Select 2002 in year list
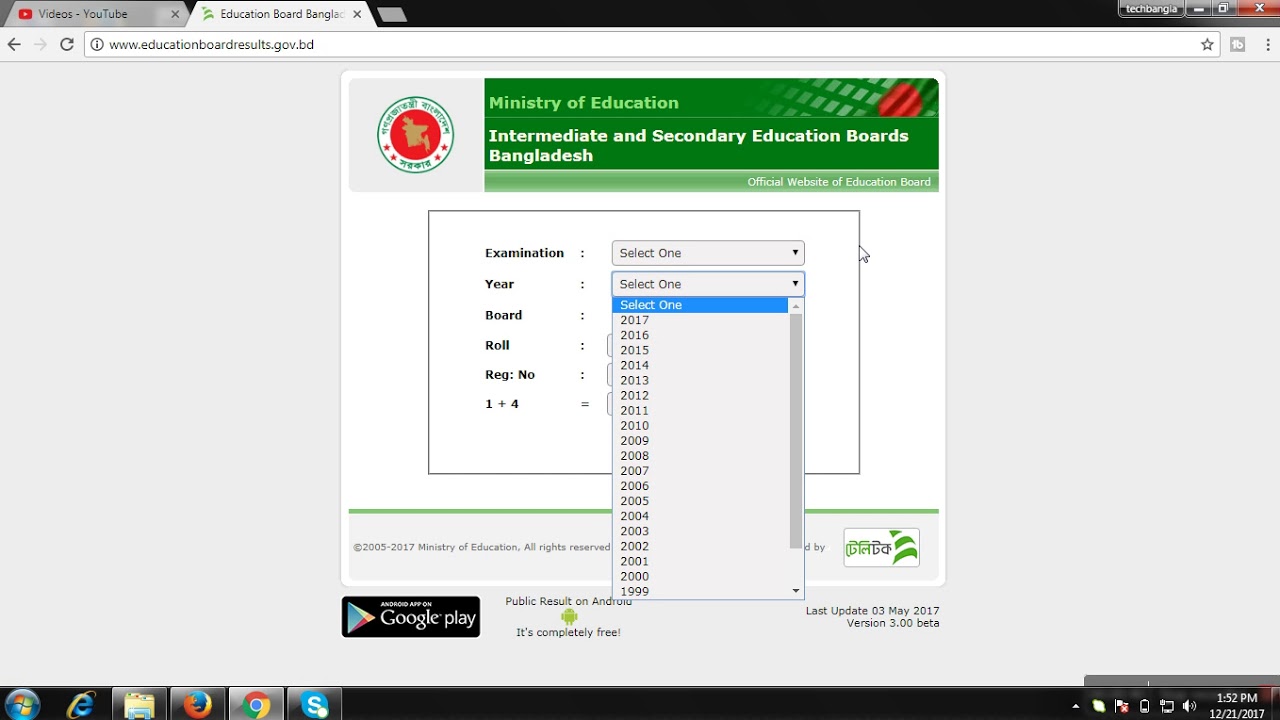Viewport: 1280px width, 720px height. coord(700,546)
